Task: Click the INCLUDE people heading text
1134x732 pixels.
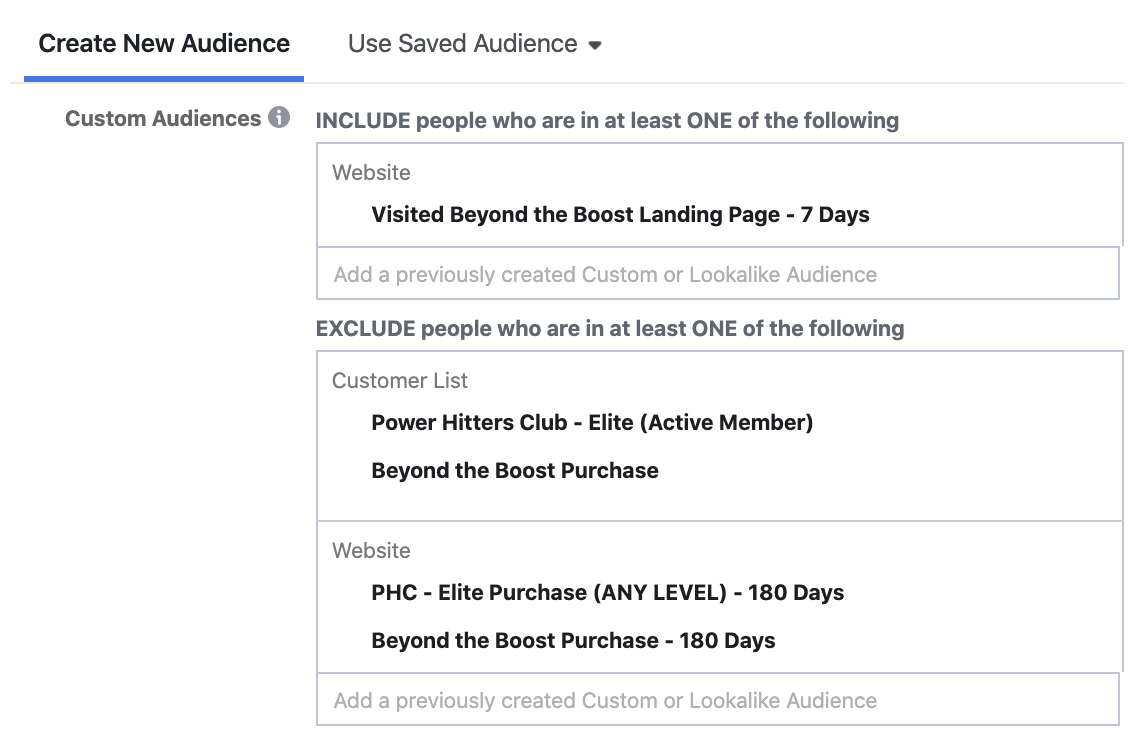Action: [x=608, y=120]
